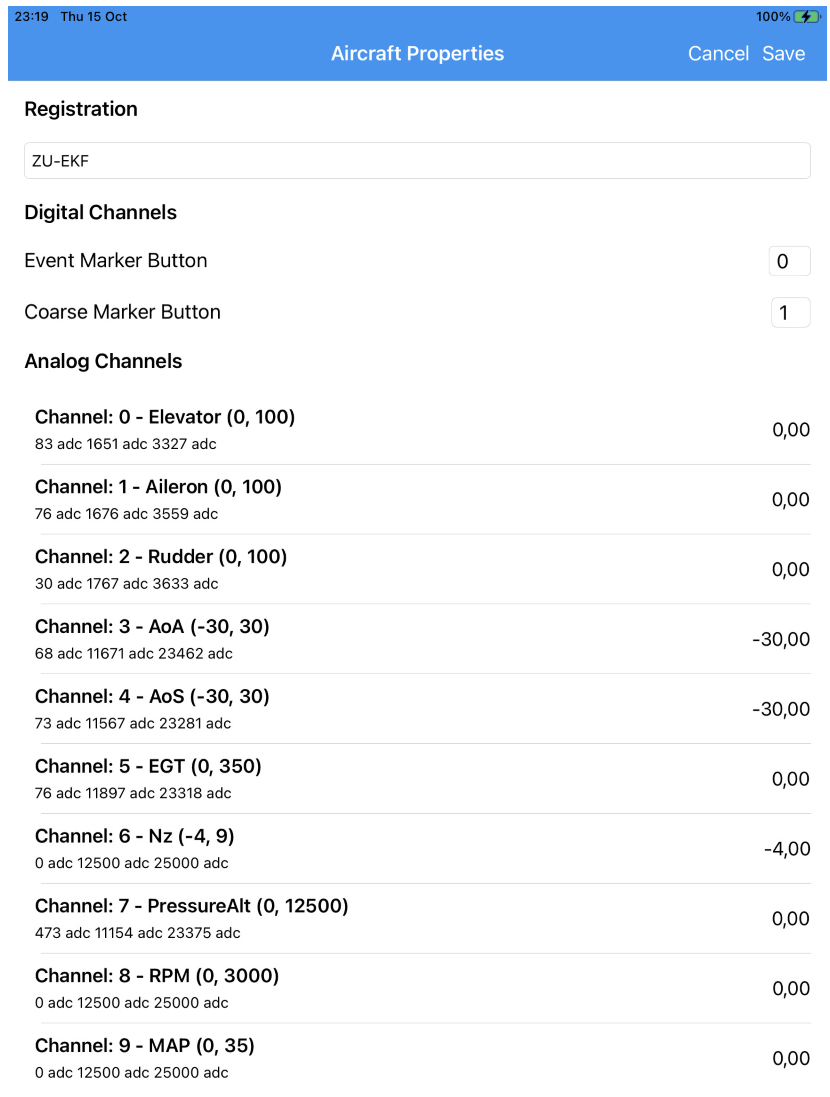This screenshot has width=830, height=1097.
Task: Cancel editing aircraft properties
Action: pos(718,54)
